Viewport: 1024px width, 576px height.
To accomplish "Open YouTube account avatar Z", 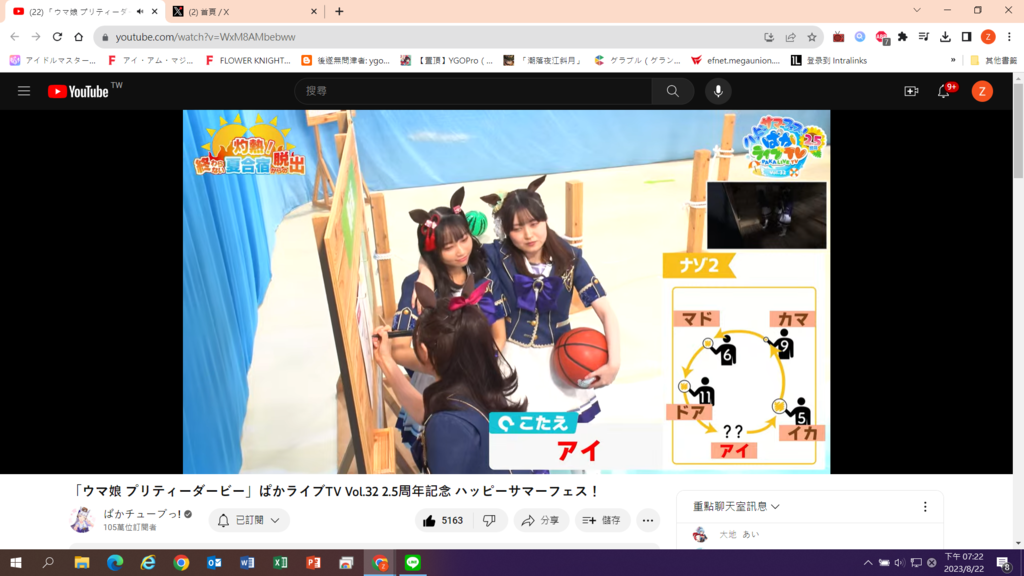I will (x=982, y=91).
